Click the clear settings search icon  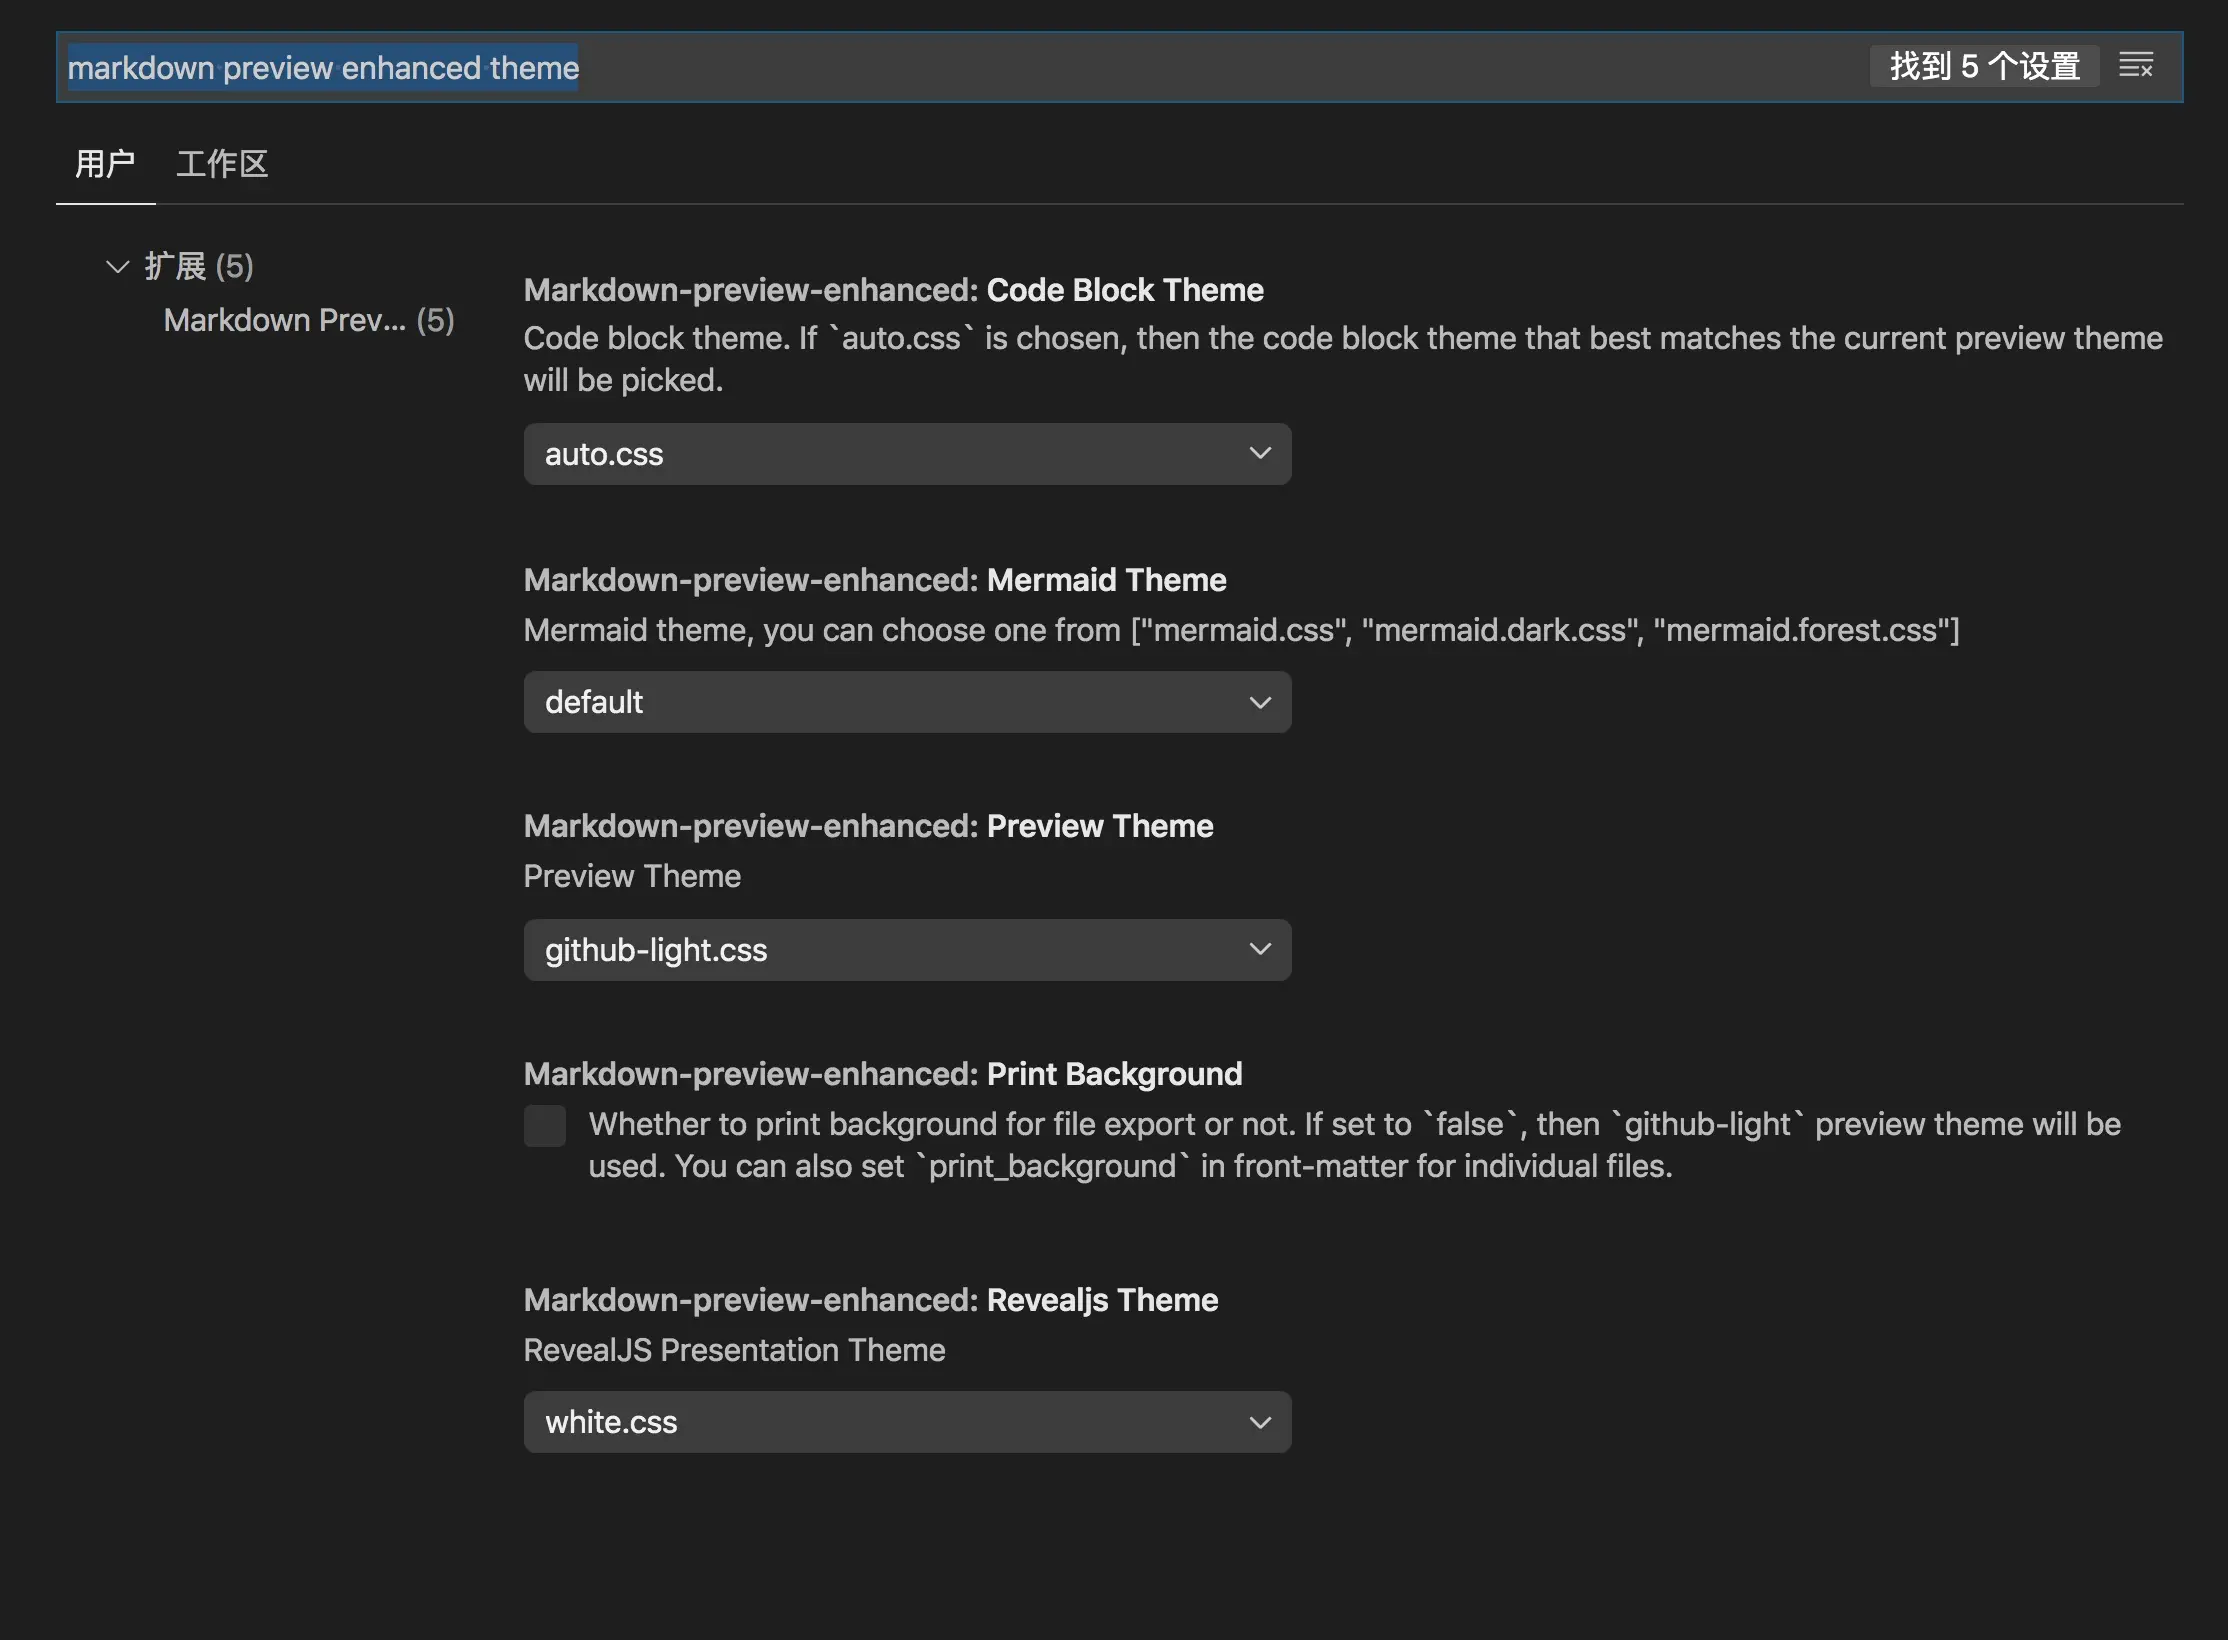coord(2136,66)
